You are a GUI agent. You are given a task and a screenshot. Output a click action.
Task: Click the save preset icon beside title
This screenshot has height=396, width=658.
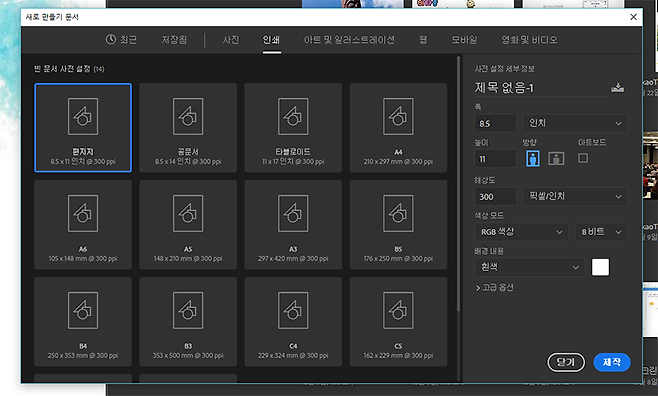pos(617,88)
